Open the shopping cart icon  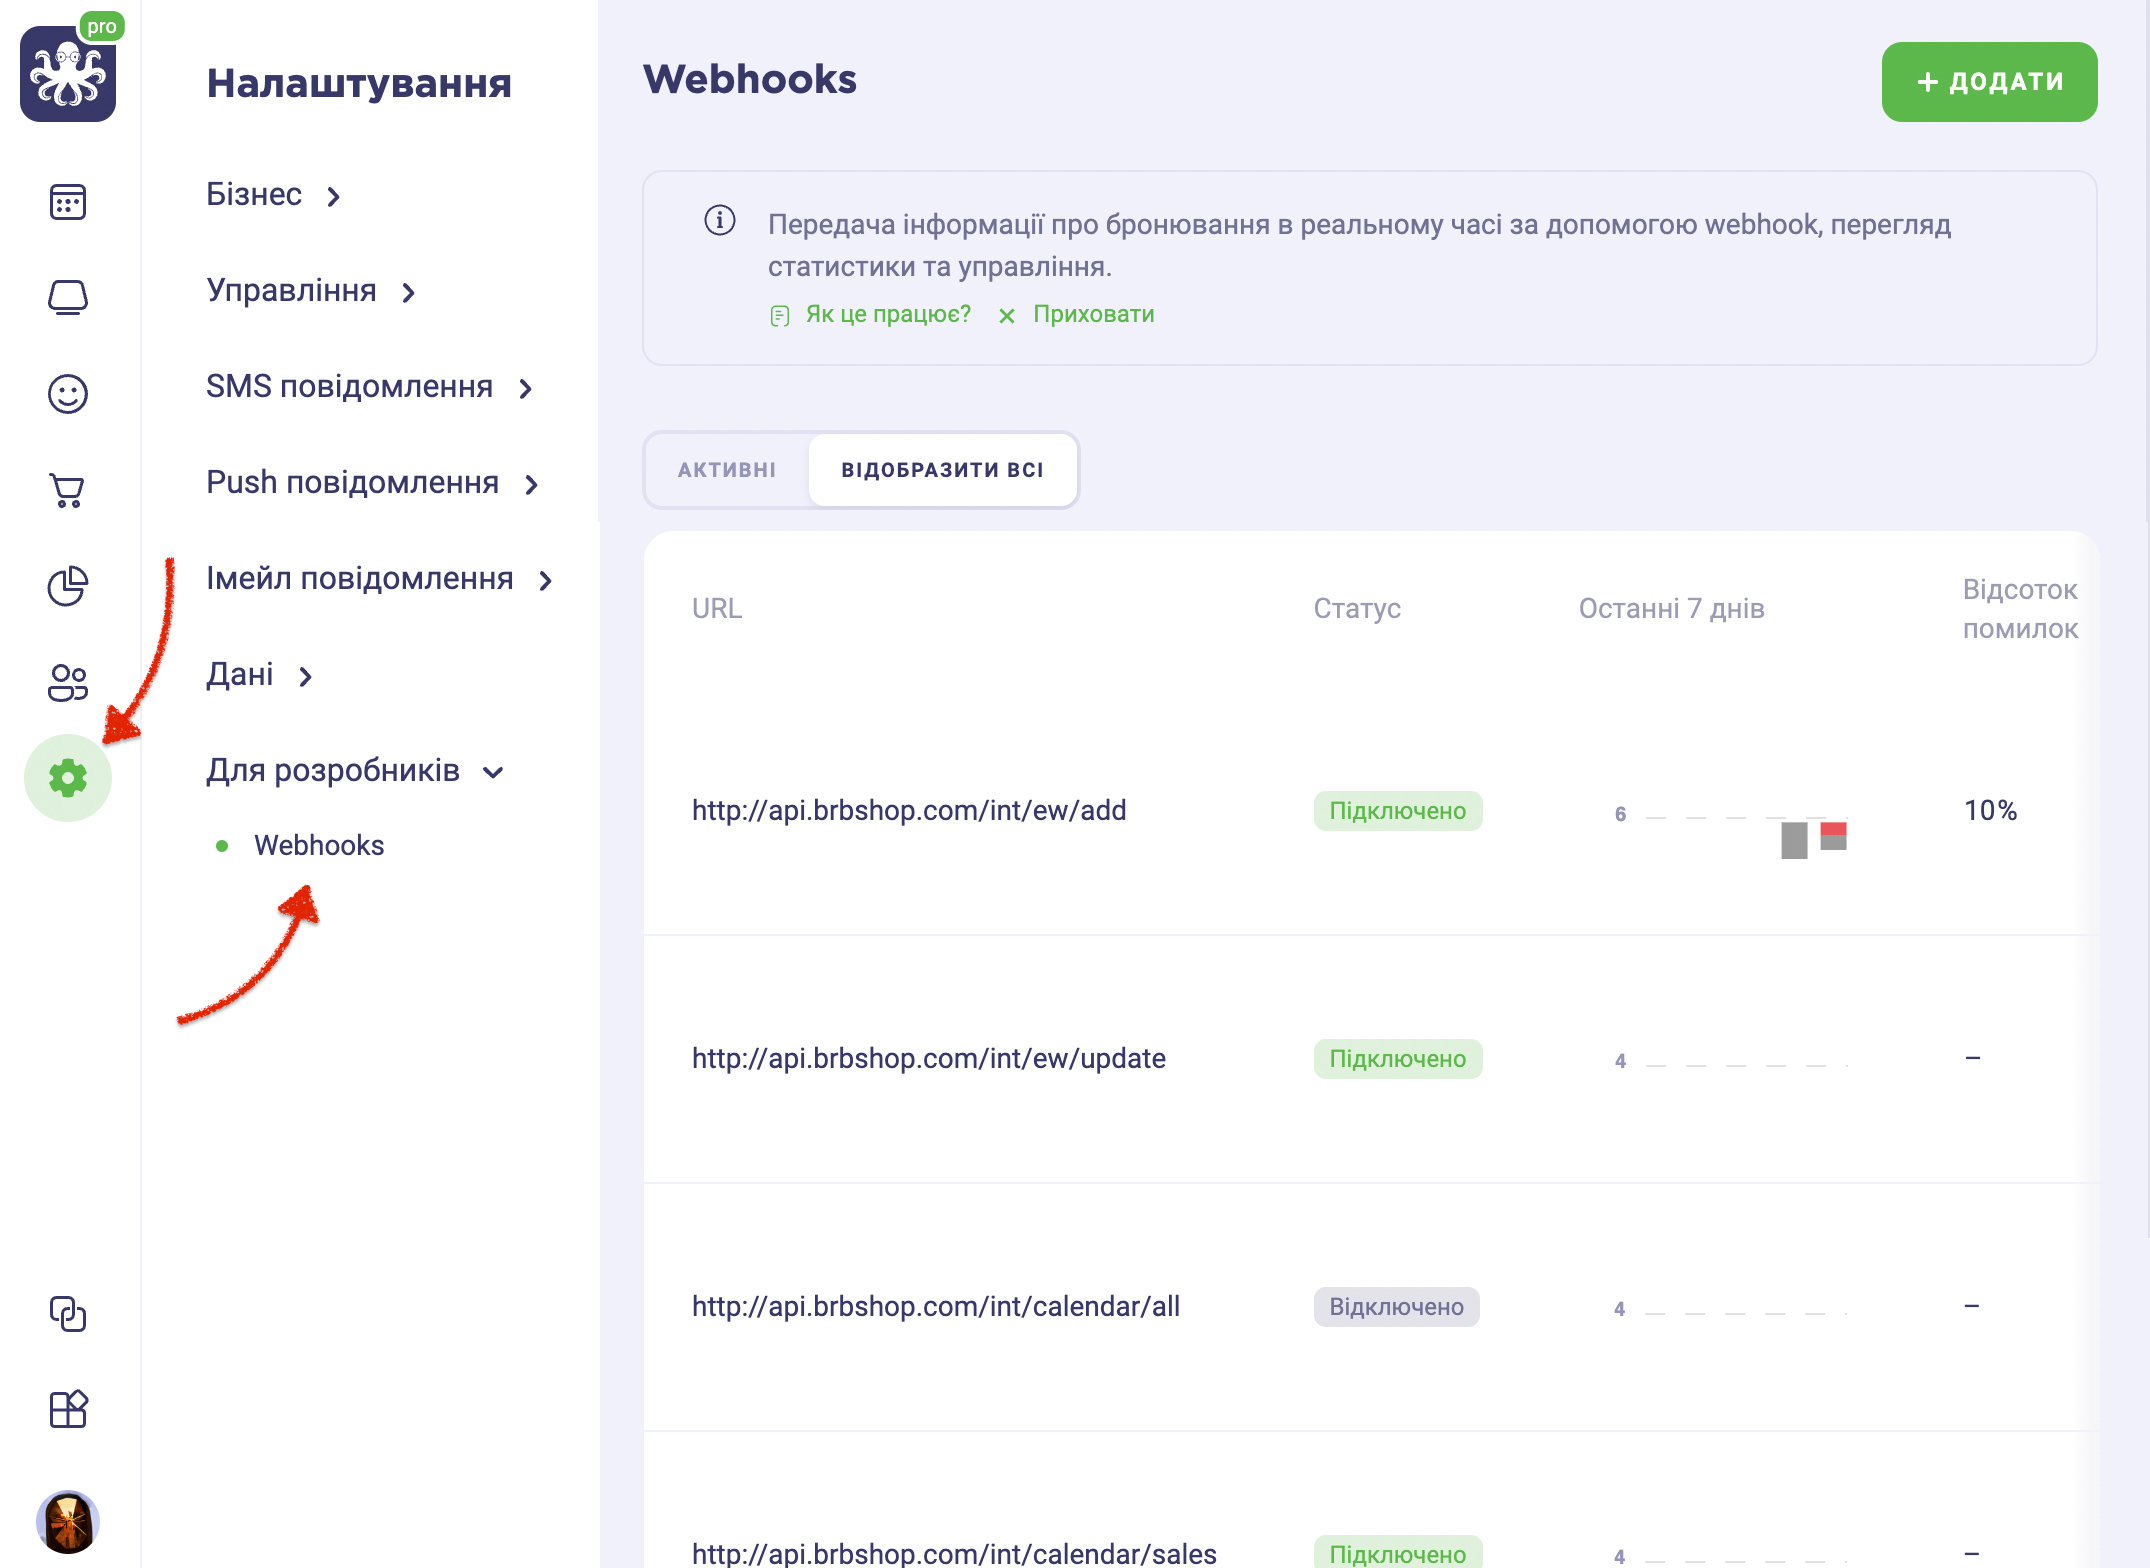click(x=68, y=490)
